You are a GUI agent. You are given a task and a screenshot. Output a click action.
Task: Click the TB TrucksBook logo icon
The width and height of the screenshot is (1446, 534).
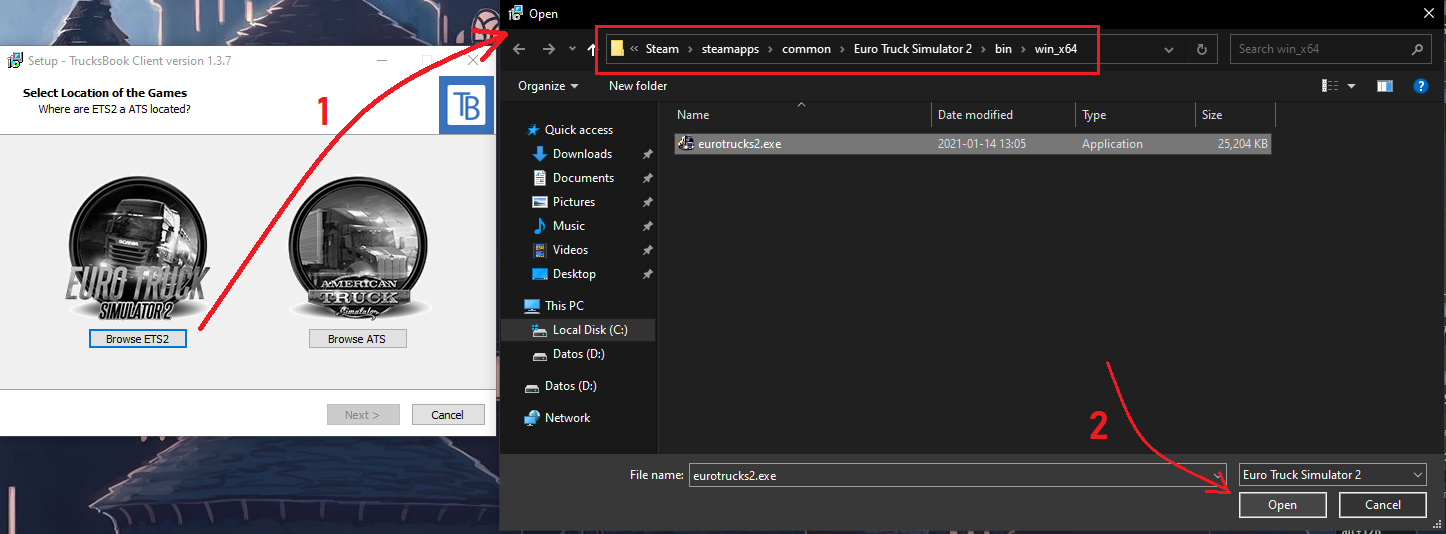click(467, 105)
